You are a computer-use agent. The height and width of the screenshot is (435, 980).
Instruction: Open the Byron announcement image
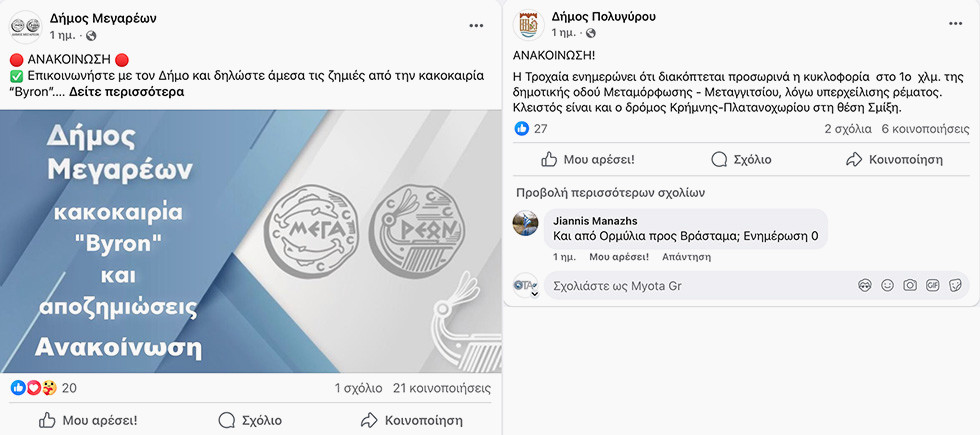coord(250,240)
